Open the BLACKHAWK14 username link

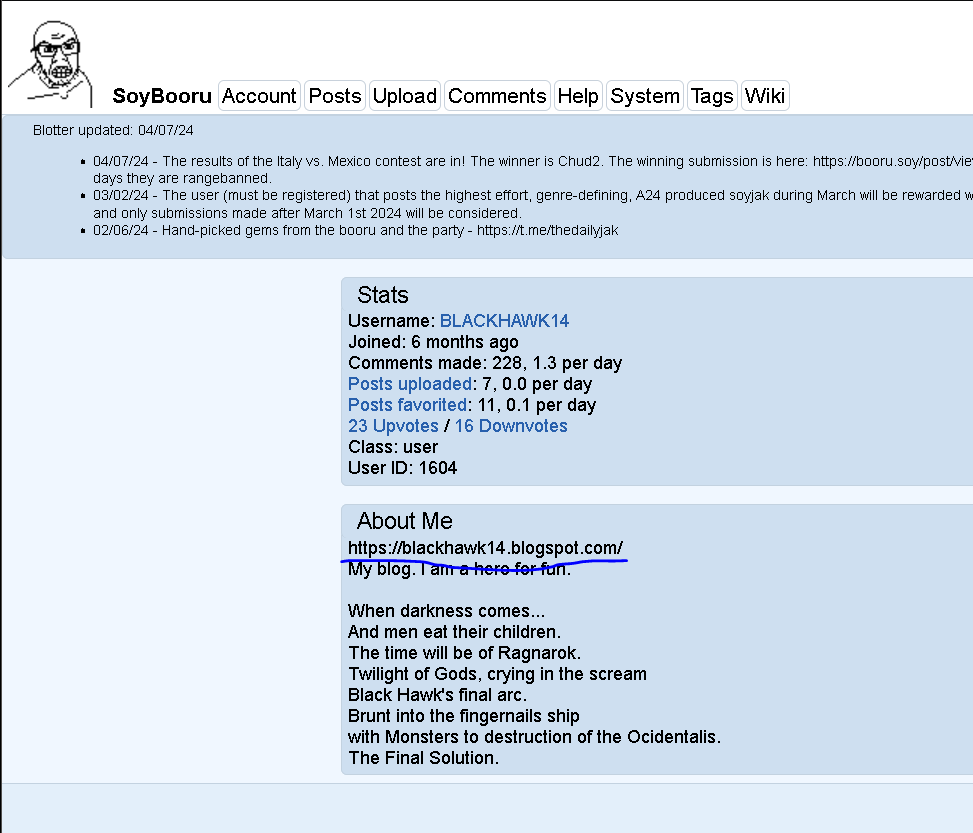tap(504, 321)
